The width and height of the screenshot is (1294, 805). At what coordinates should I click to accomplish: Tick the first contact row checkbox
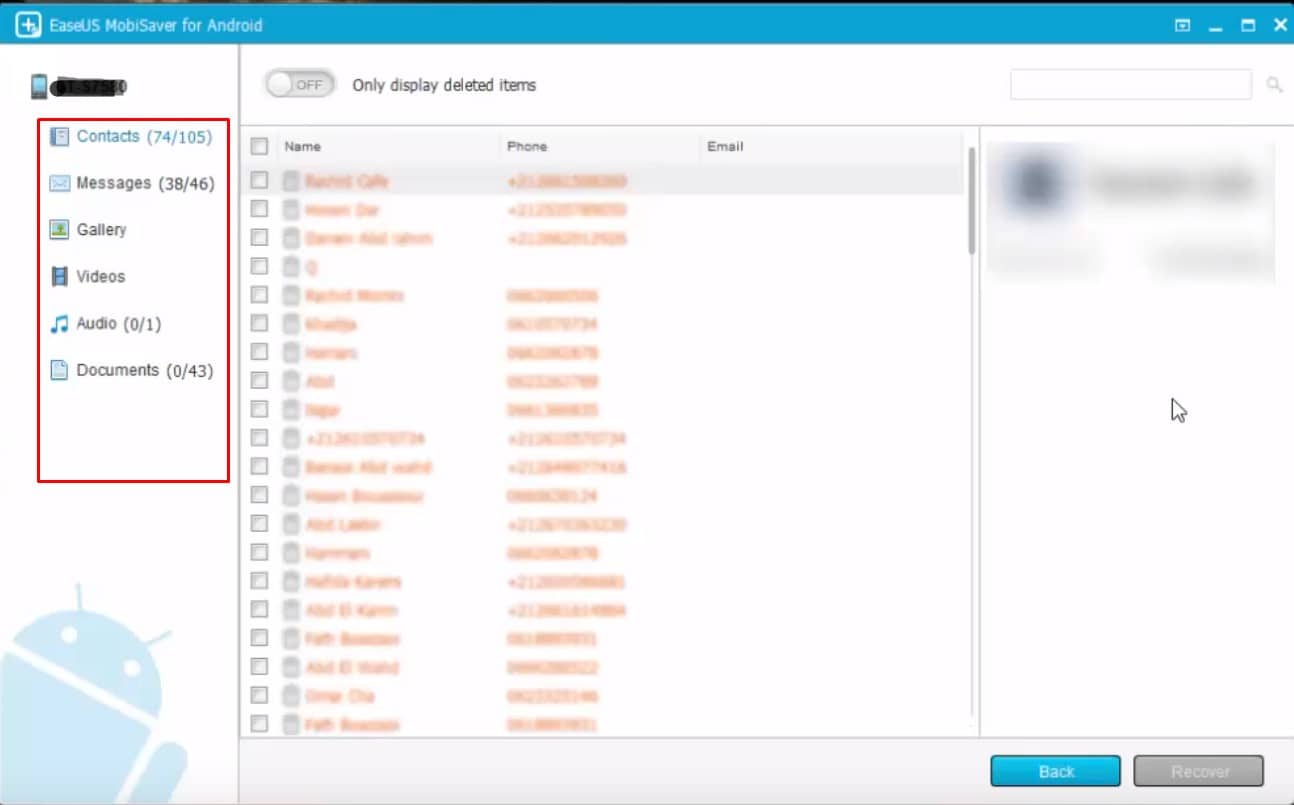[x=259, y=181]
